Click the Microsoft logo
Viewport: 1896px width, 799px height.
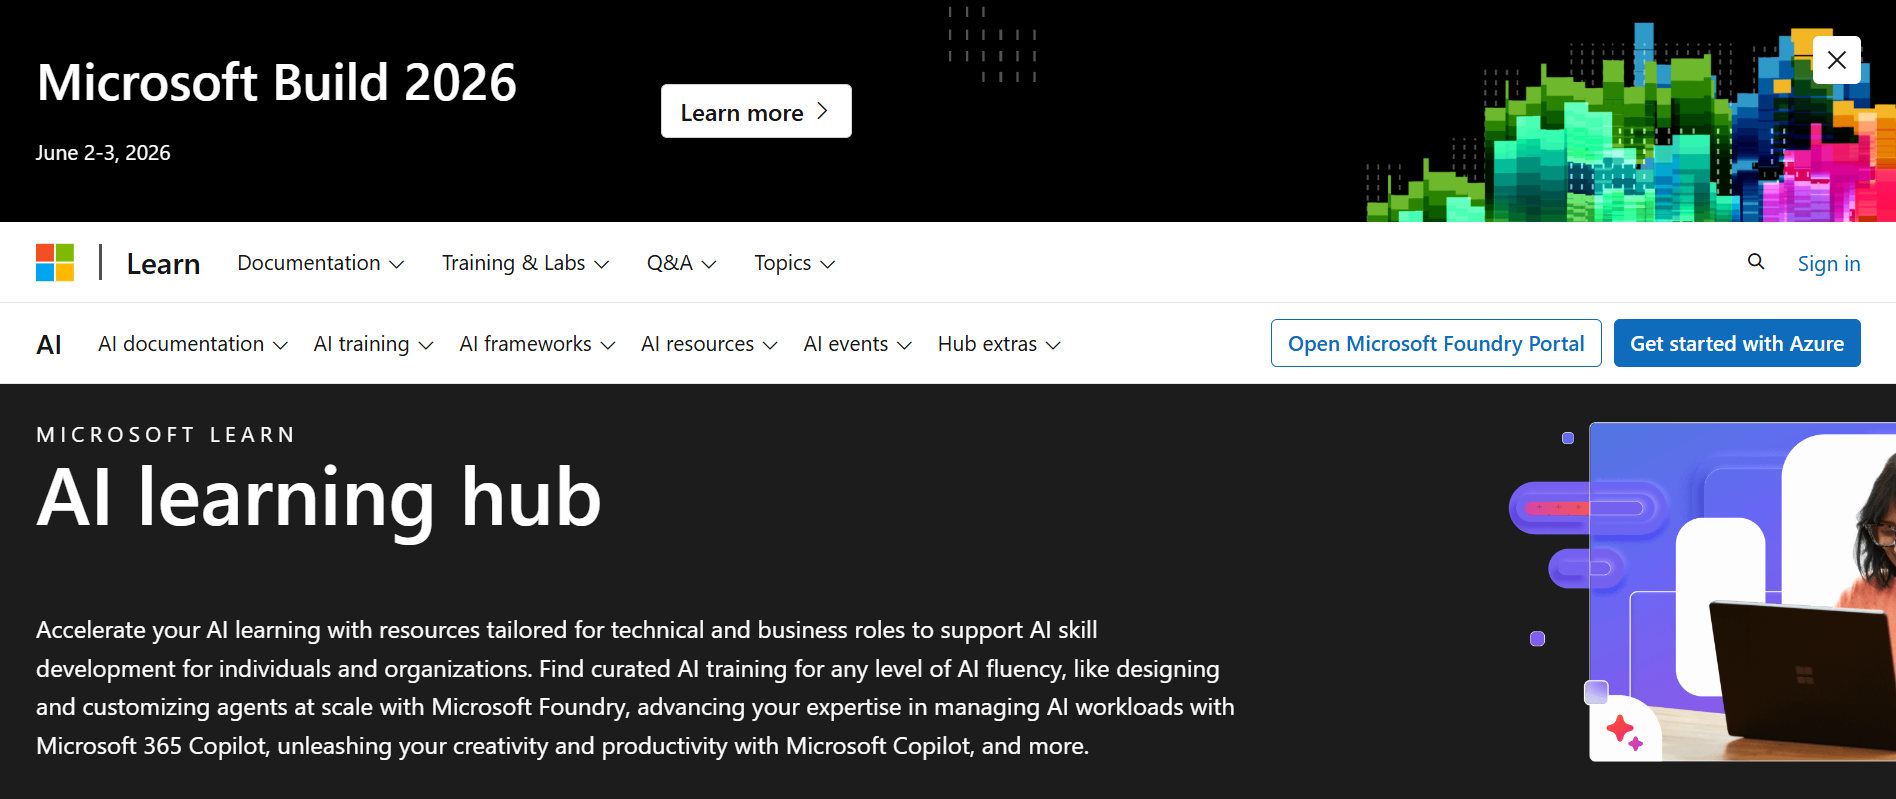pos(55,262)
